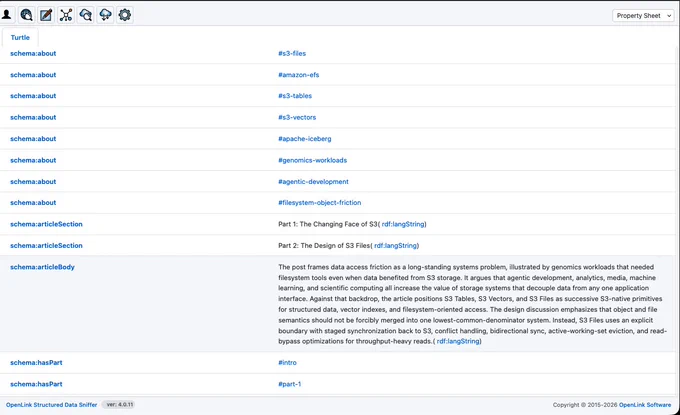Select the Turtle tab

(20, 37)
